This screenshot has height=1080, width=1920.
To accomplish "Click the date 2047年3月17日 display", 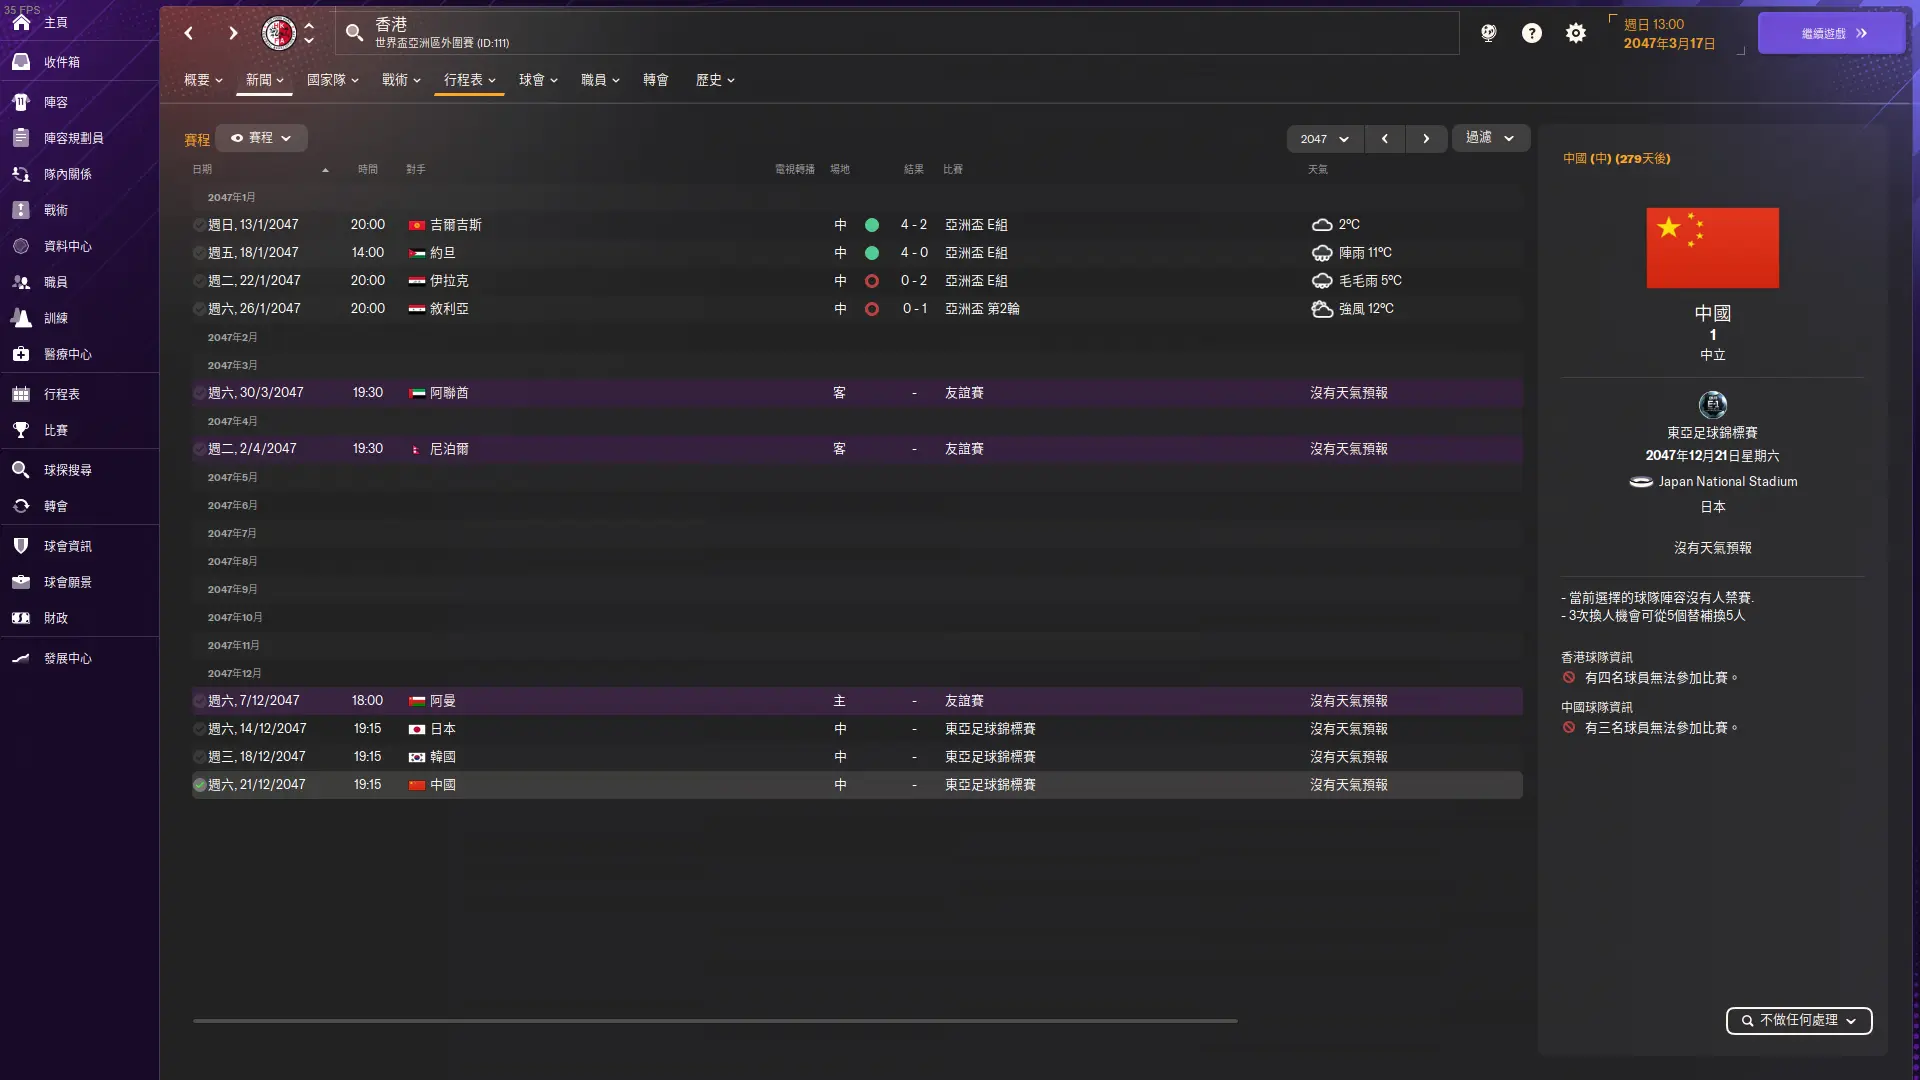I will click(x=1669, y=44).
